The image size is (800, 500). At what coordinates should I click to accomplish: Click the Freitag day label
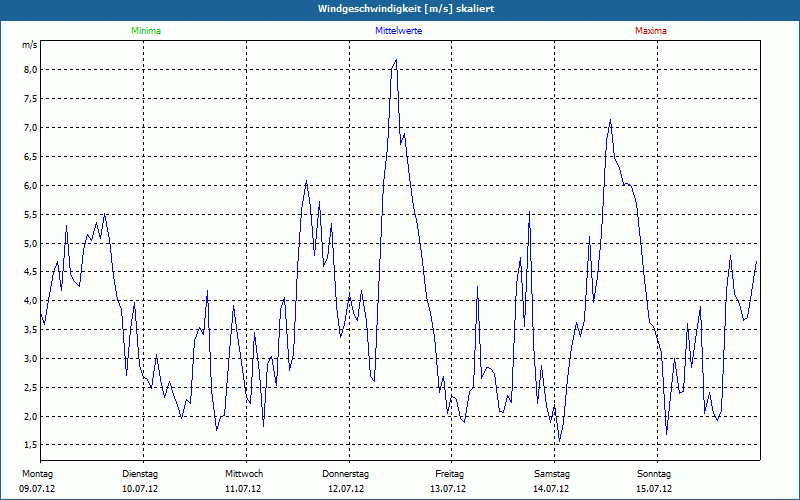click(449, 474)
